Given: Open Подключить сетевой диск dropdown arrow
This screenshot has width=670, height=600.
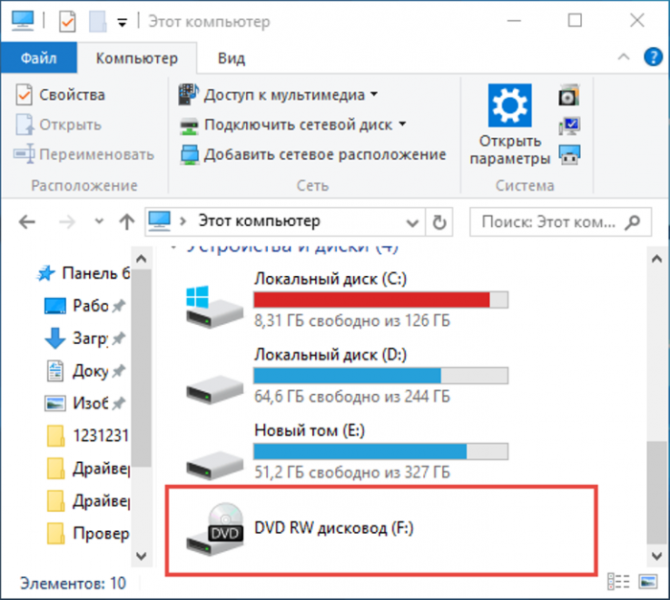Looking at the screenshot, I should pos(403,124).
